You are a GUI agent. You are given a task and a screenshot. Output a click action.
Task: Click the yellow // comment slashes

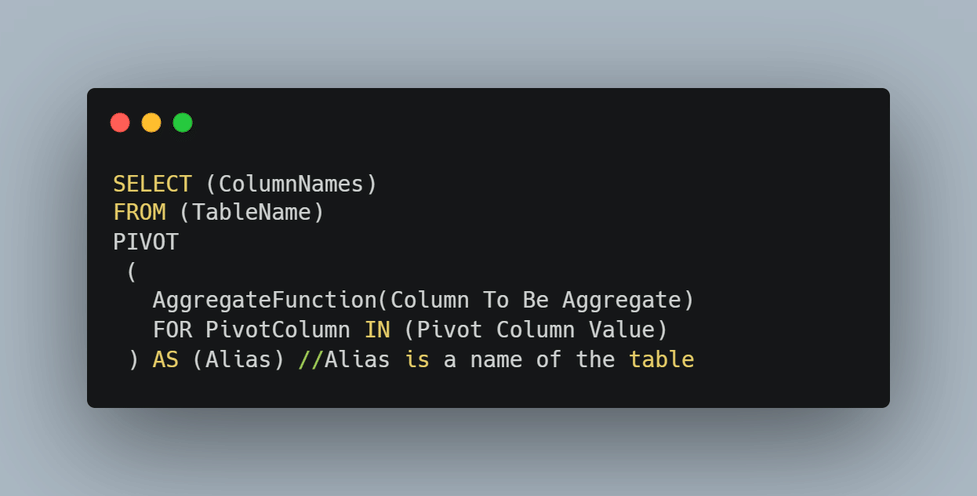click(x=310, y=359)
